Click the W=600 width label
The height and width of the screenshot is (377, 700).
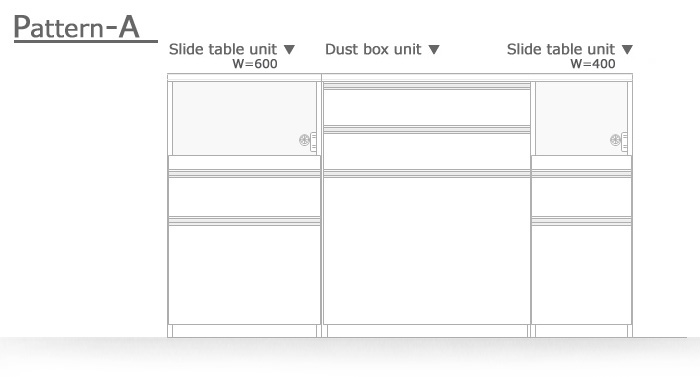coord(255,64)
